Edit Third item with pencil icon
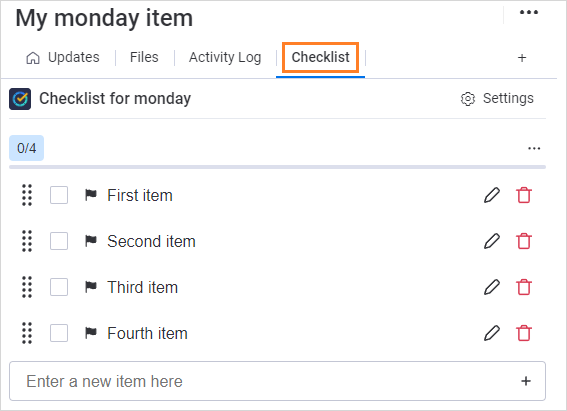 tap(492, 287)
